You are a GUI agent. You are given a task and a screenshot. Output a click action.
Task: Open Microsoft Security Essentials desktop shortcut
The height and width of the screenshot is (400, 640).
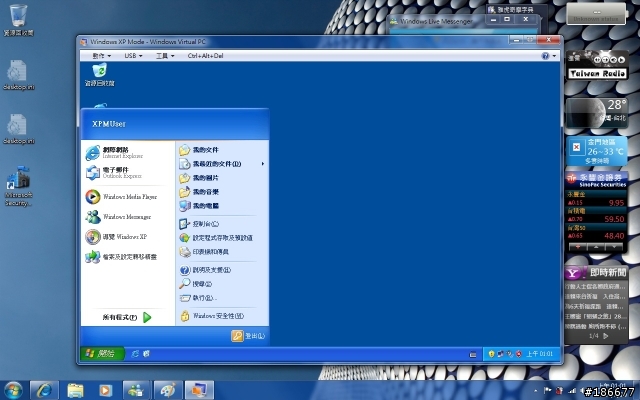(x=18, y=186)
